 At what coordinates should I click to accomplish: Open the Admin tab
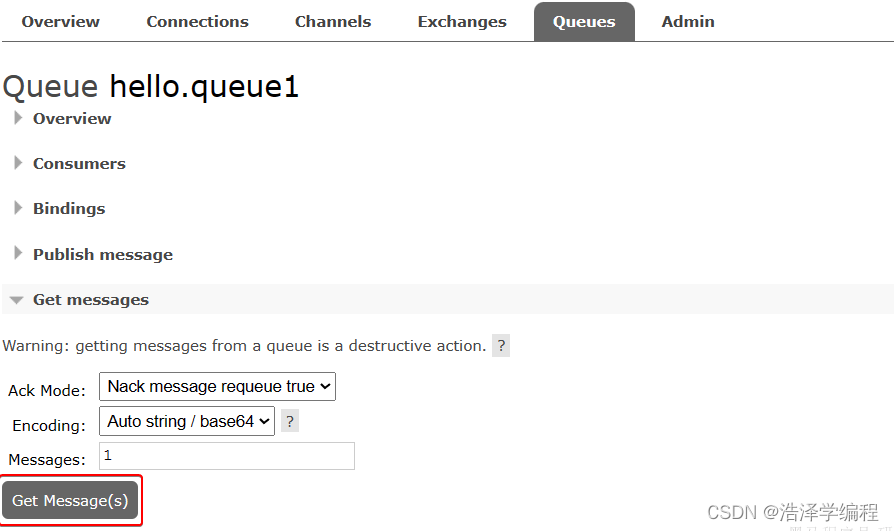pyautogui.click(x=688, y=22)
